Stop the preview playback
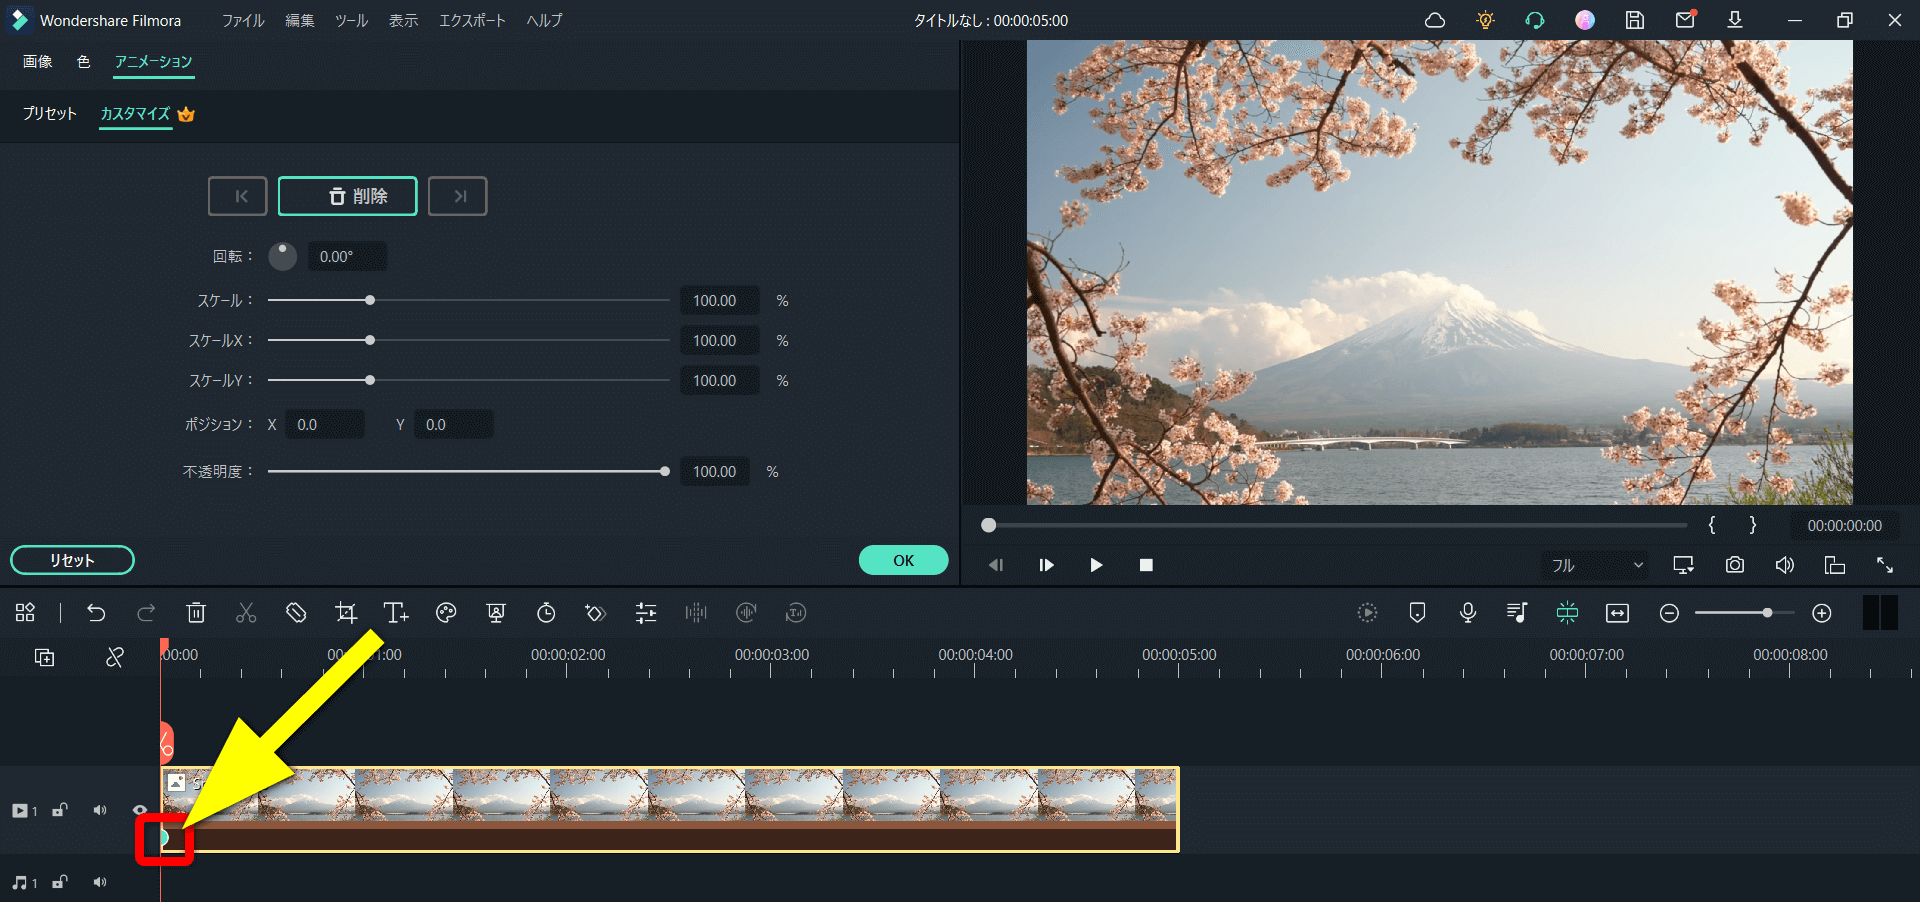 (1146, 565)
